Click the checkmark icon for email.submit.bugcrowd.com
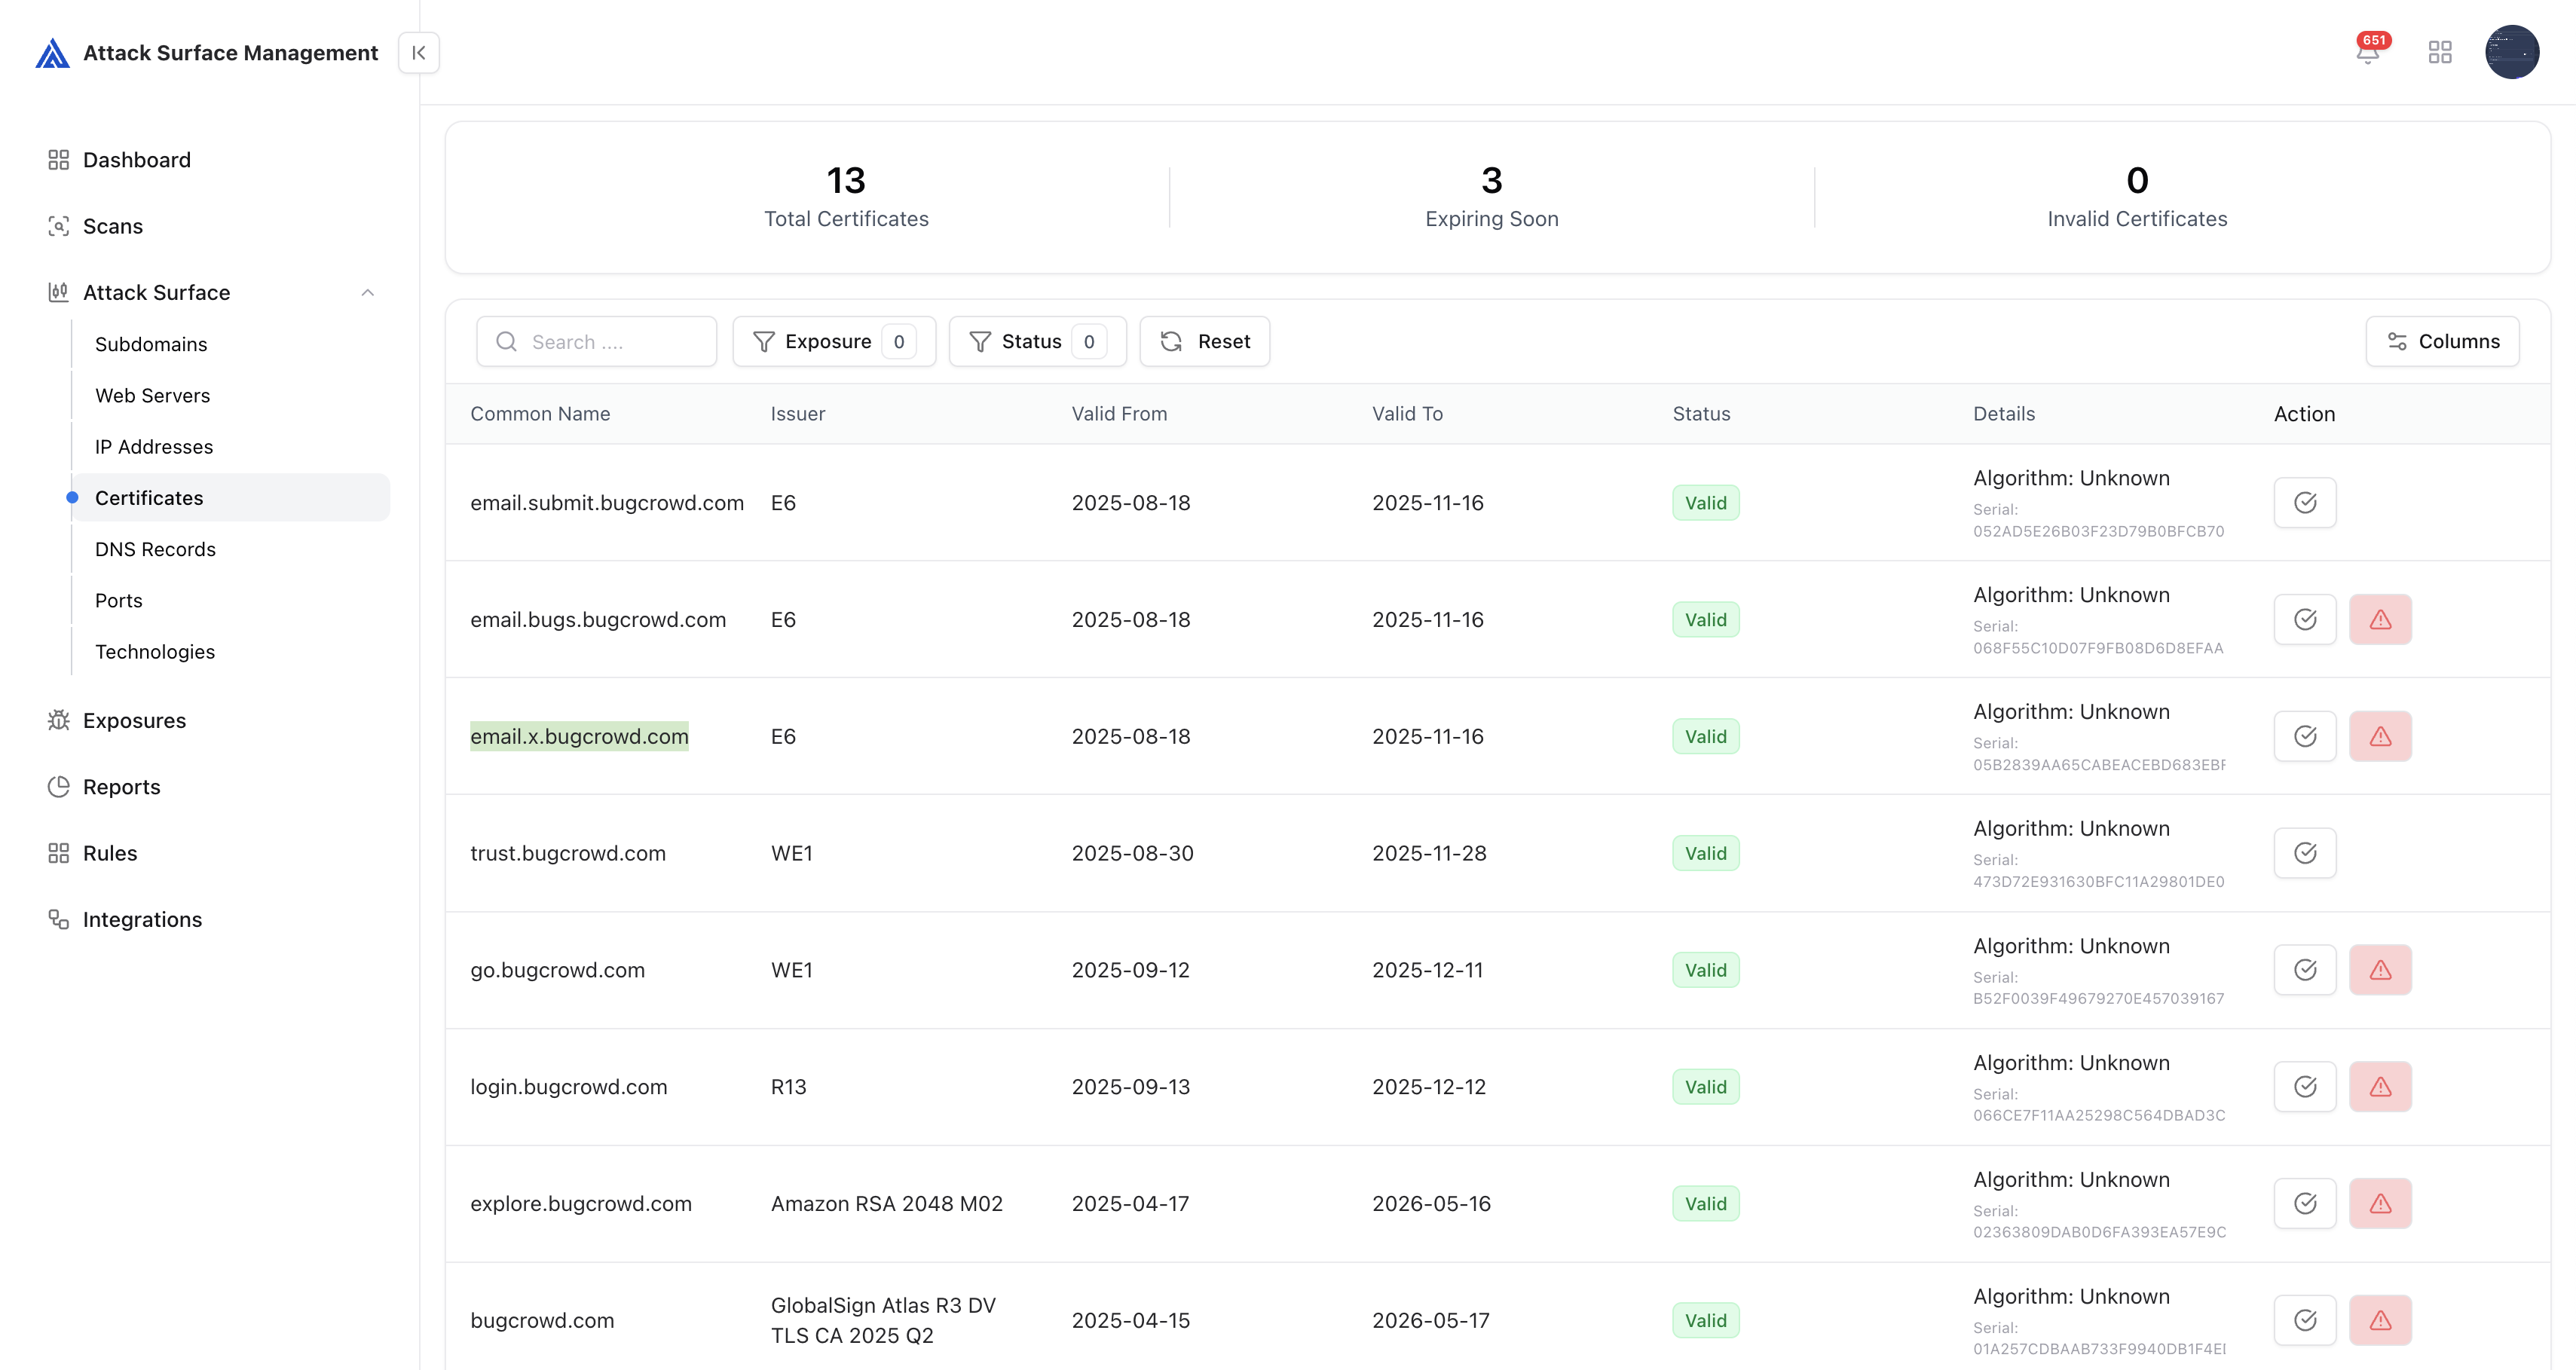The height and width of the screenshot is (1370, 2576). [x=2304, y=502]
